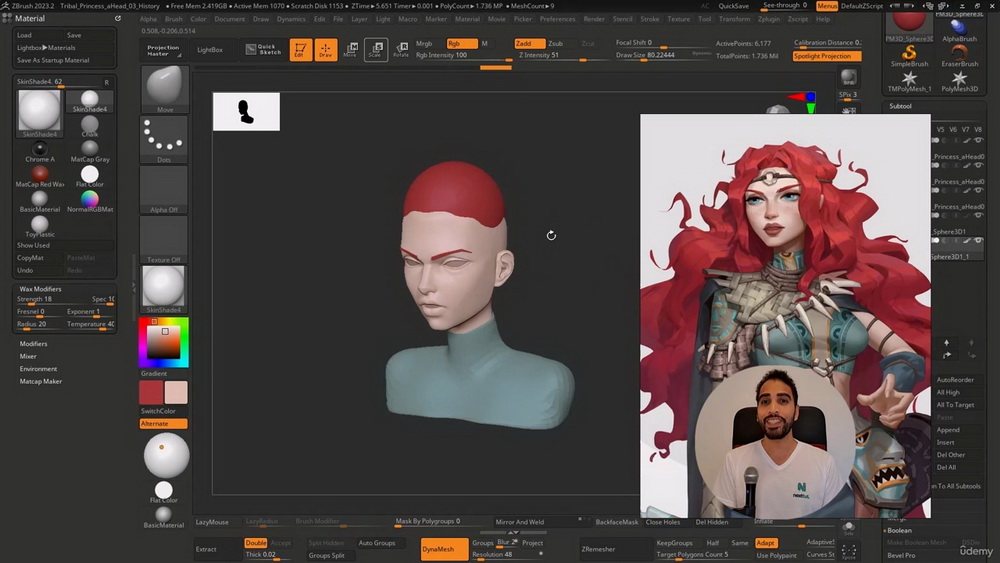Toggle Spotlight Projection
Viewport: 1000px width, 563px height.
[827, 56]
